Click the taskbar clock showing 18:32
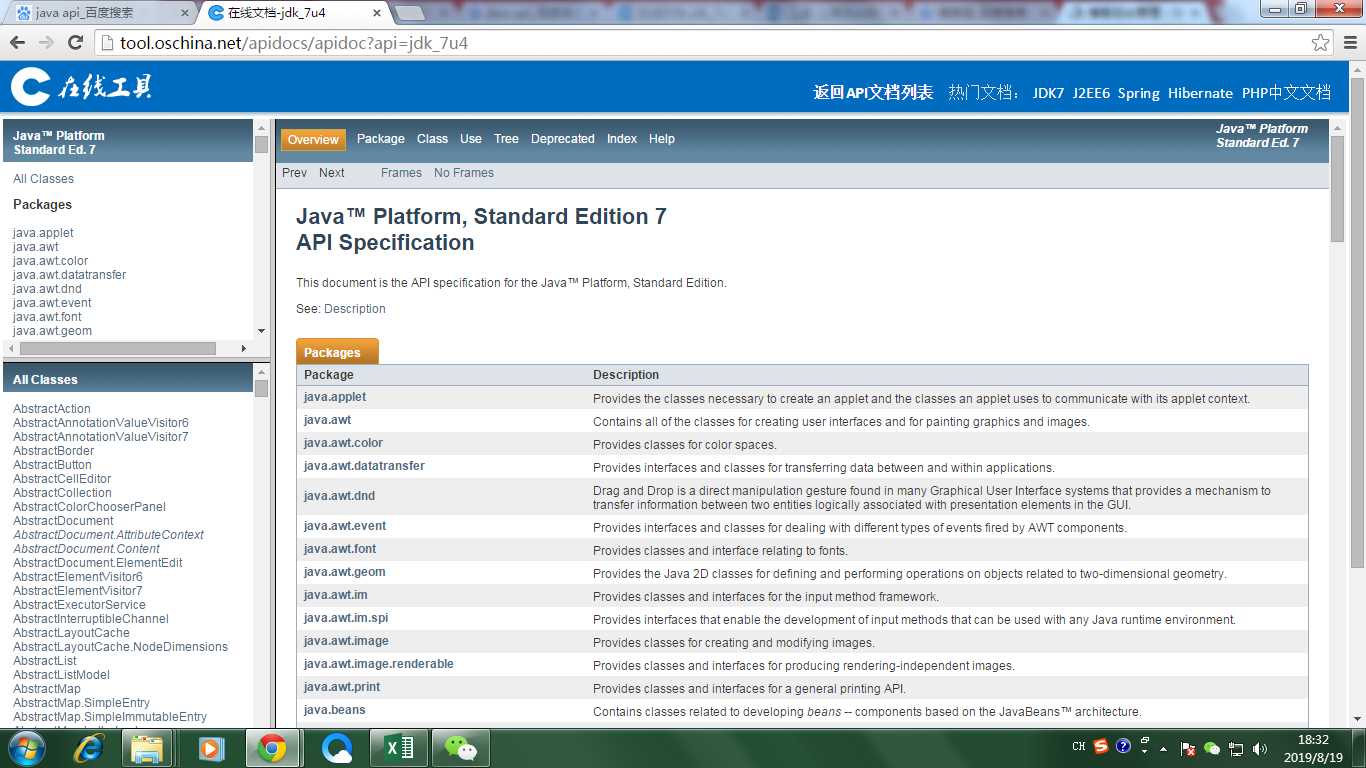Viewport: 1366px width, 768px height. [x=1312, y=748]
